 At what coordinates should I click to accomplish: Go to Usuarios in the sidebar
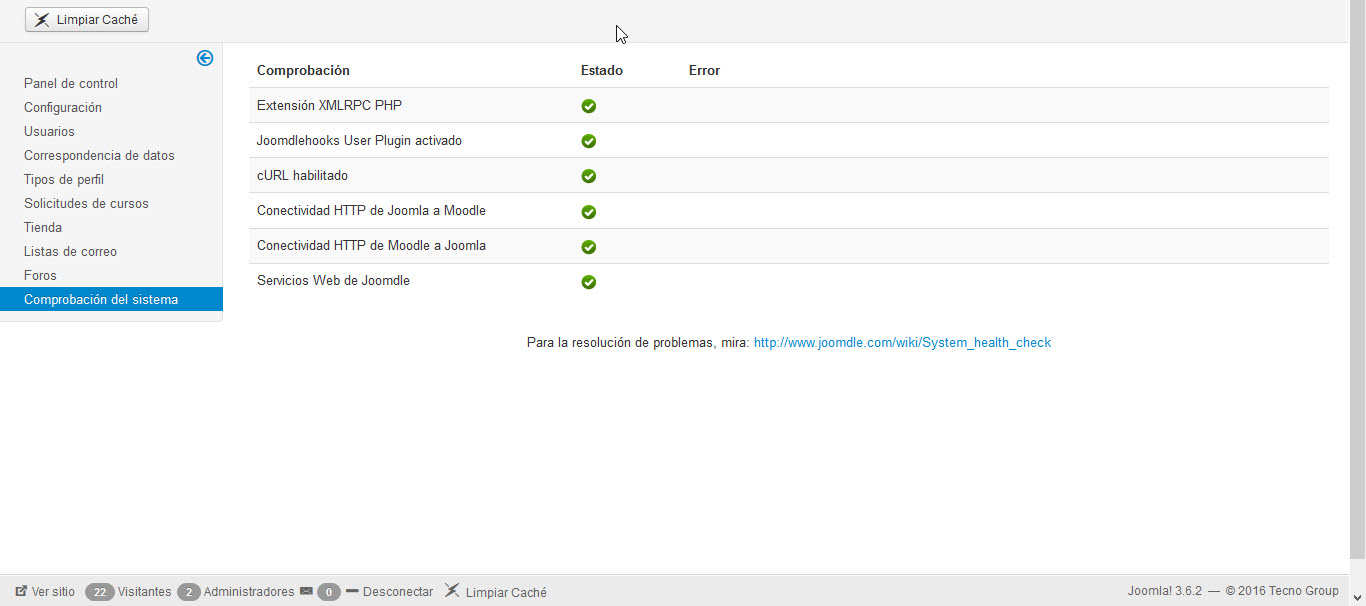[x=49, y=132]
